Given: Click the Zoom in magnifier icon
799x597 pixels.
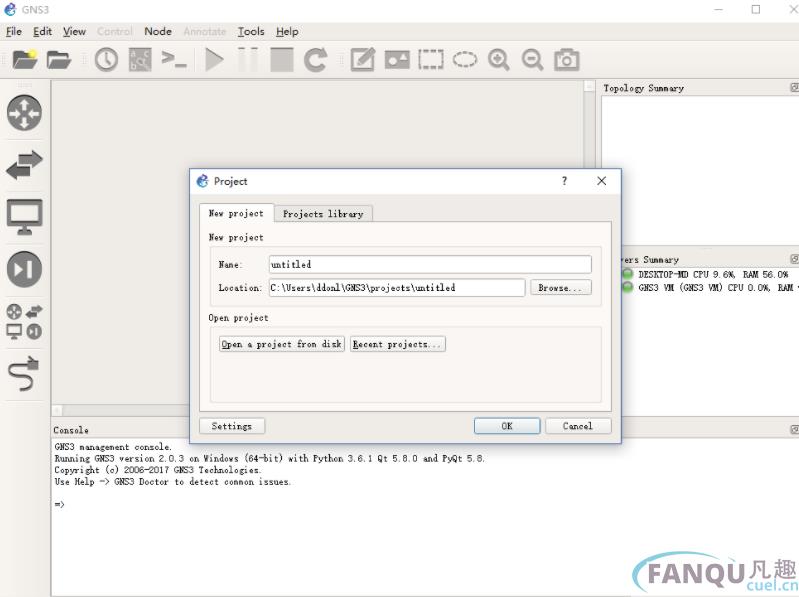Looking at the screenshot, I should (x=498, y=60).
